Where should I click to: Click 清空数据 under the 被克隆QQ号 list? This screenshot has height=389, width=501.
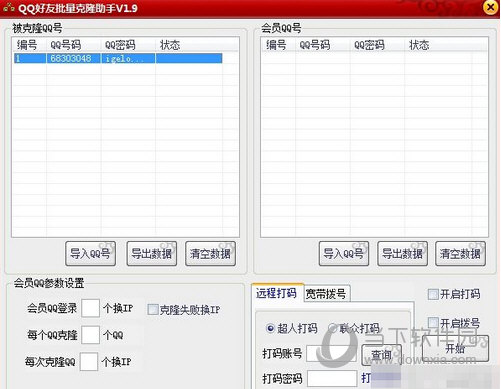[x=210, y=254]
